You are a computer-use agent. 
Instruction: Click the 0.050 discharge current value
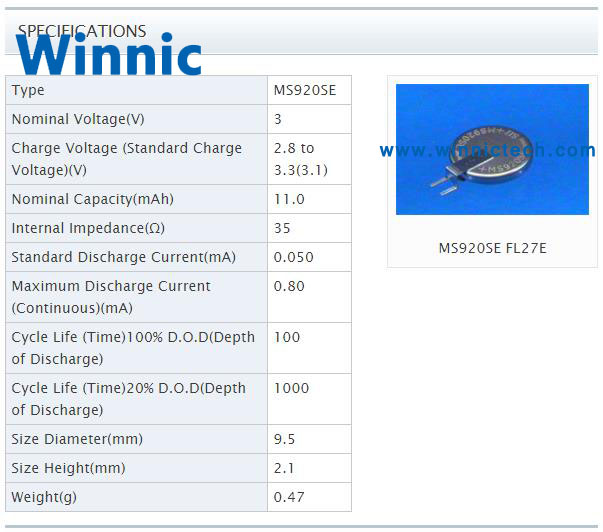coord(294,257)
